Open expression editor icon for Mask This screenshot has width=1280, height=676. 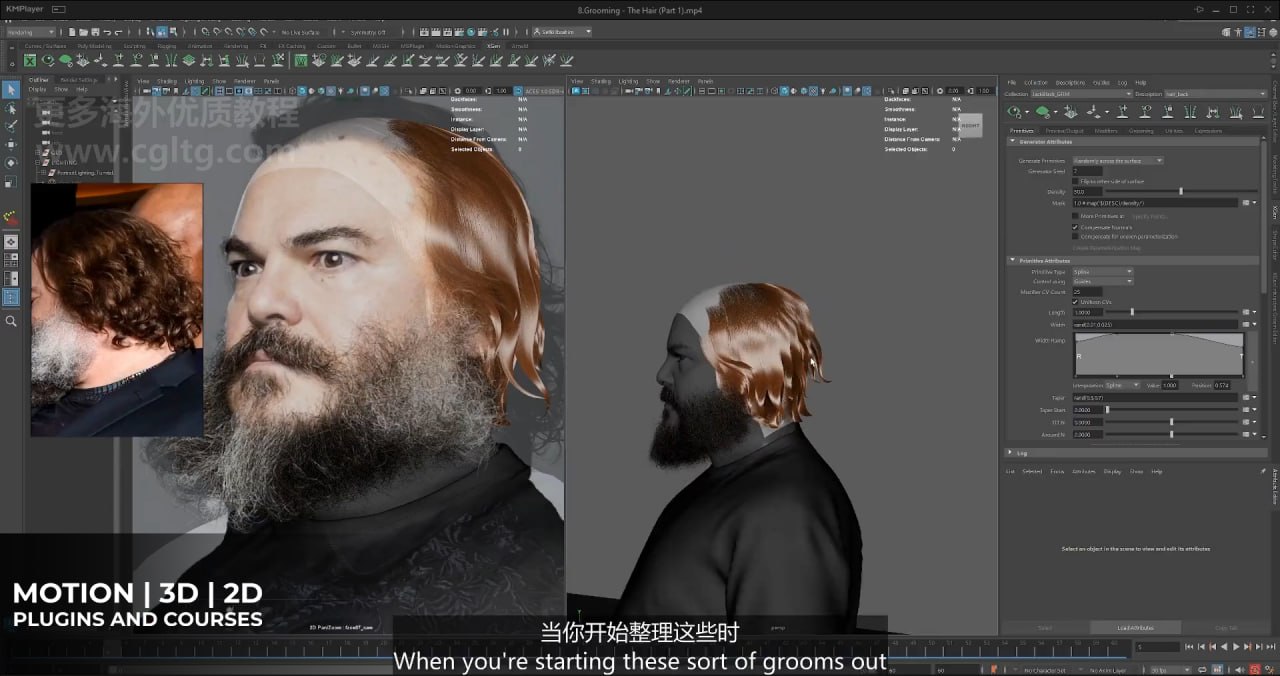[1246, 203]
